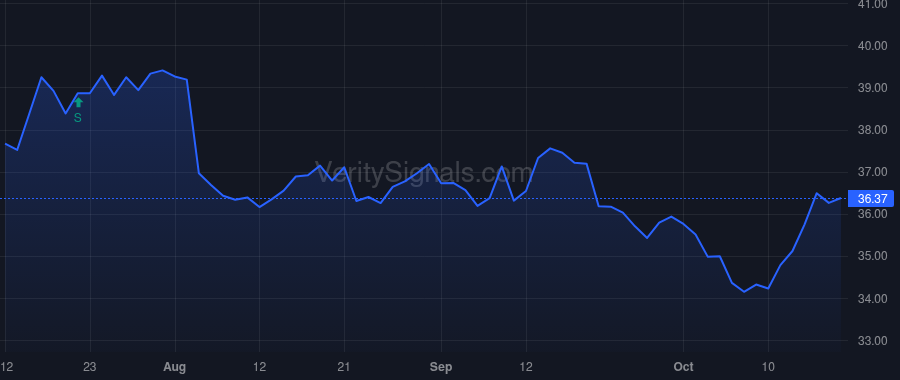Click the Oct date axis label
Screen dimensions: 900x380
pyautogui.click(x=684, y=367)
